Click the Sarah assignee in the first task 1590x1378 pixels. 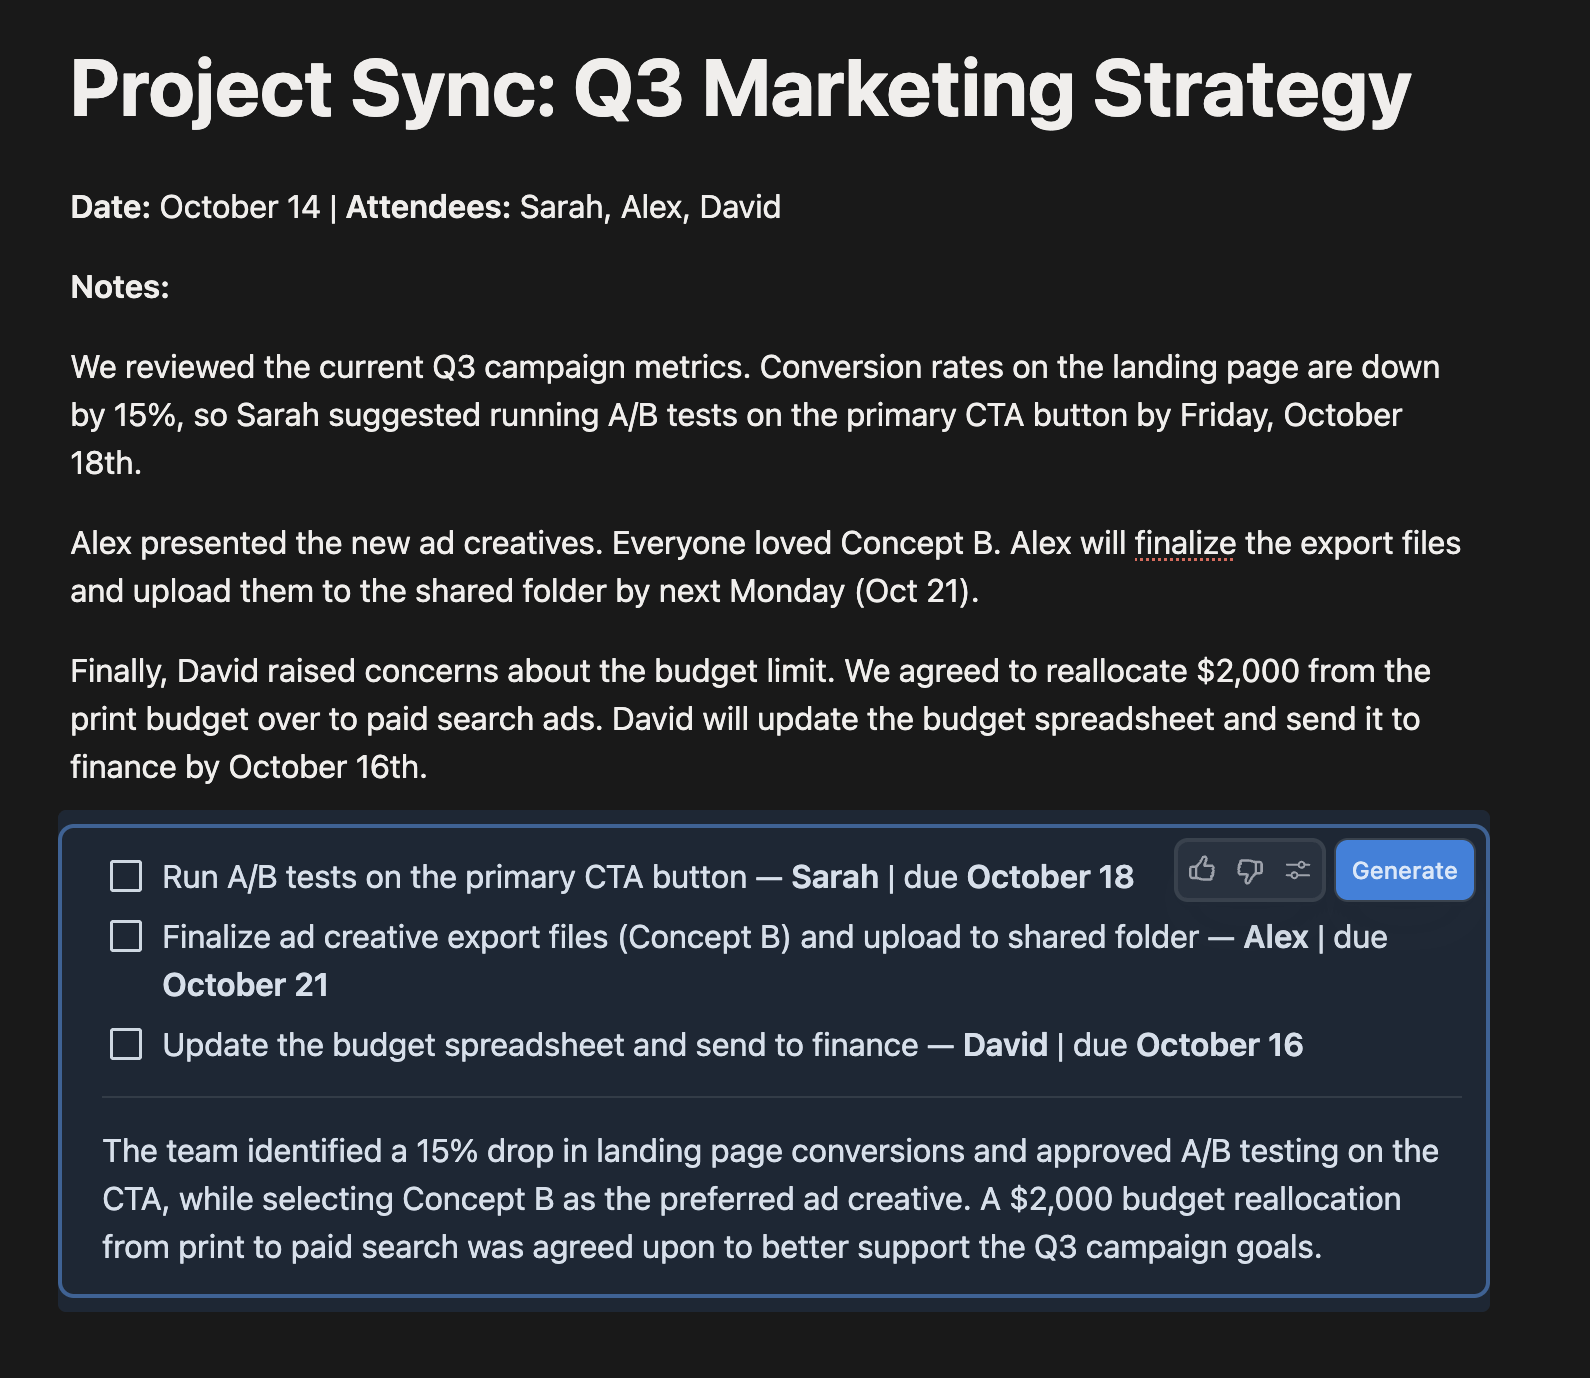click(835, 877)
